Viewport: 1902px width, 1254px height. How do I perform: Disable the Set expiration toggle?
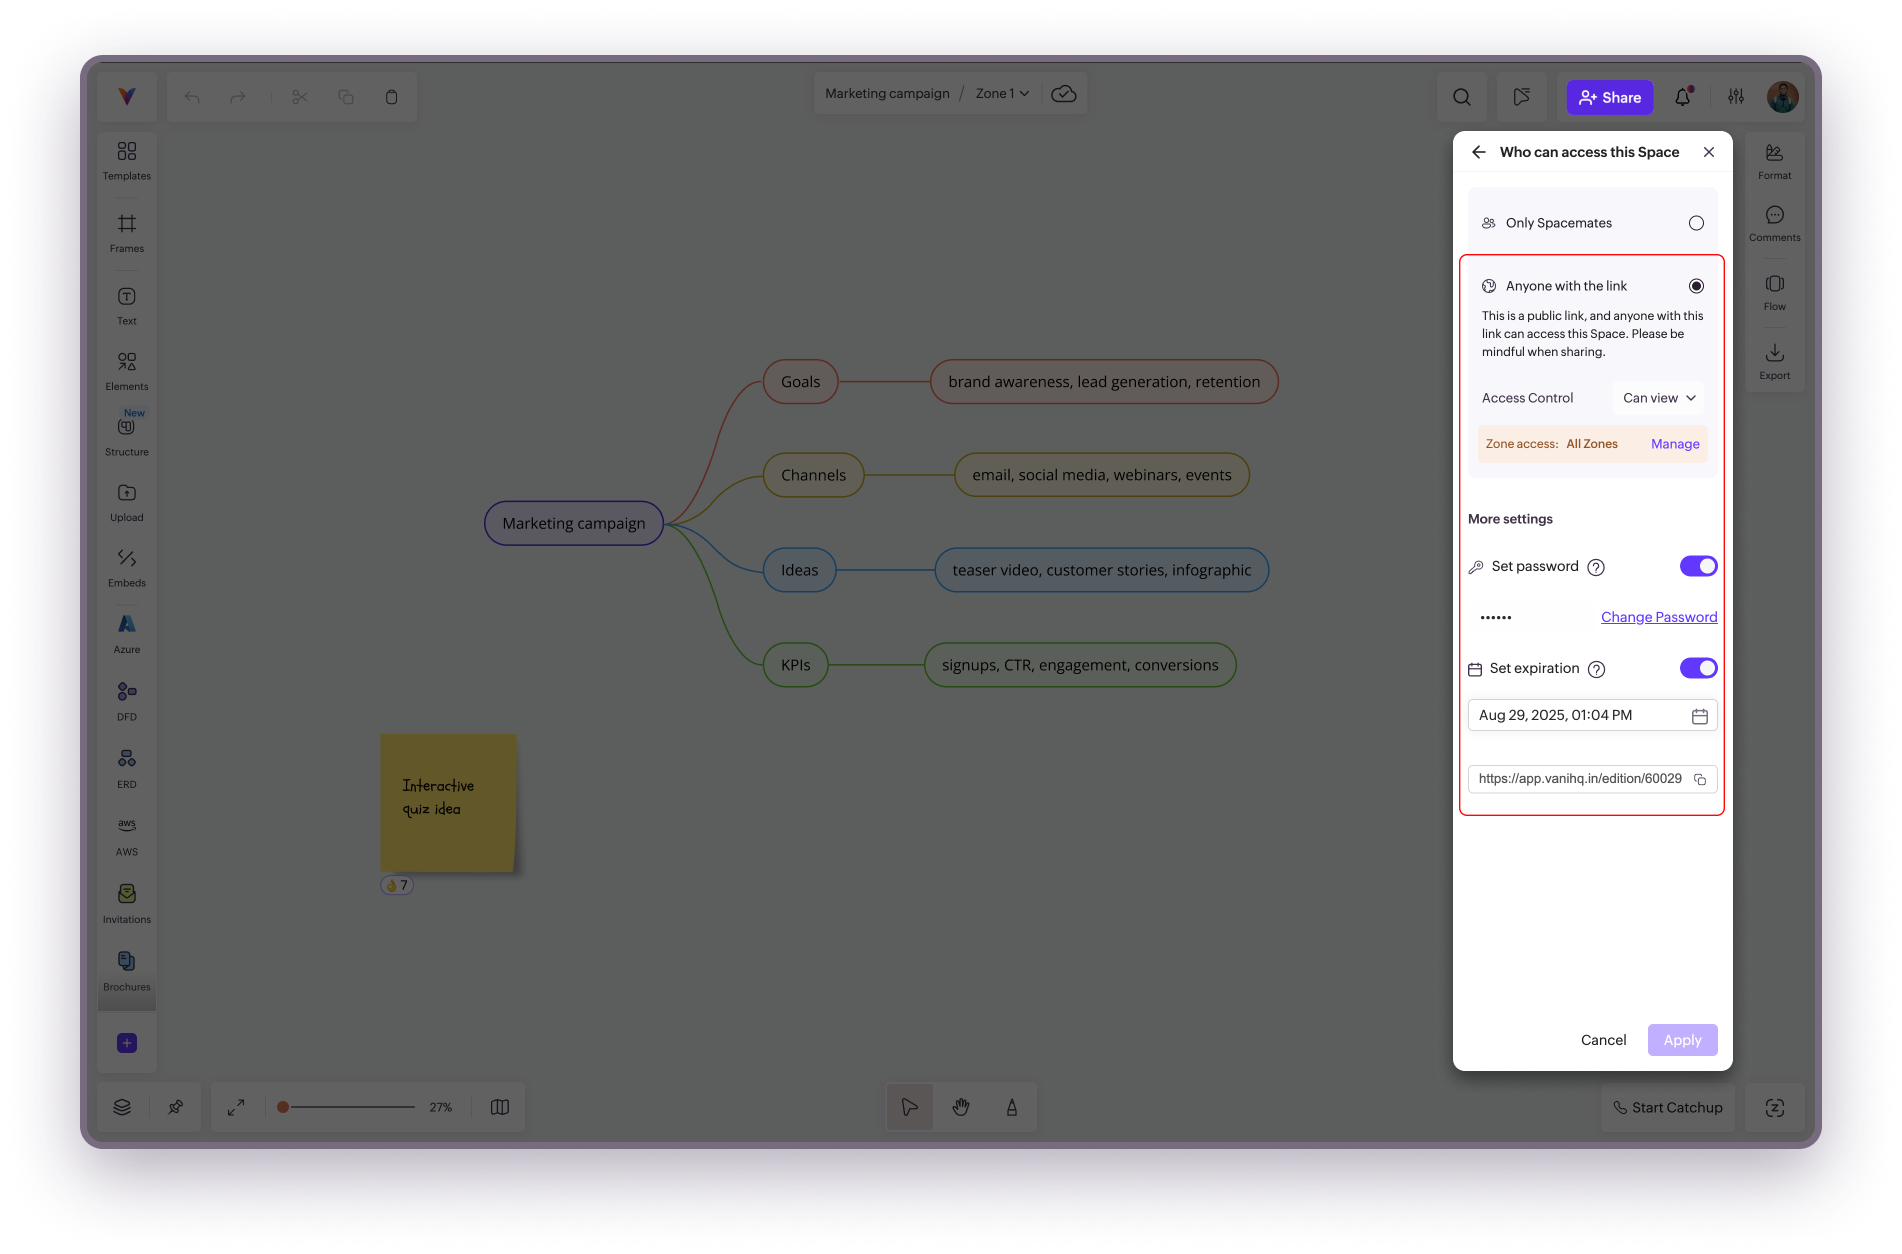1698,668
